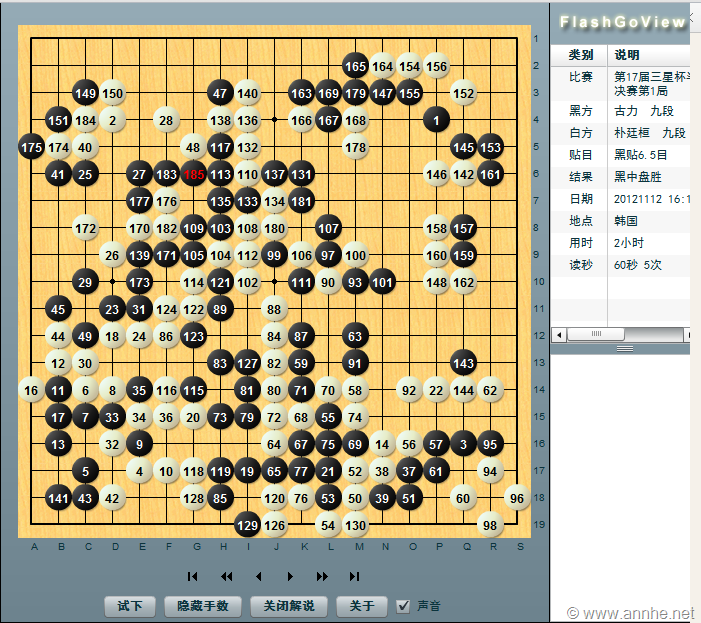Image resolution: width=701 pixels, height=623 pixels.
Task: Click the 试下 try-move button
Action: pyautogui.click(x=130, y=606)
